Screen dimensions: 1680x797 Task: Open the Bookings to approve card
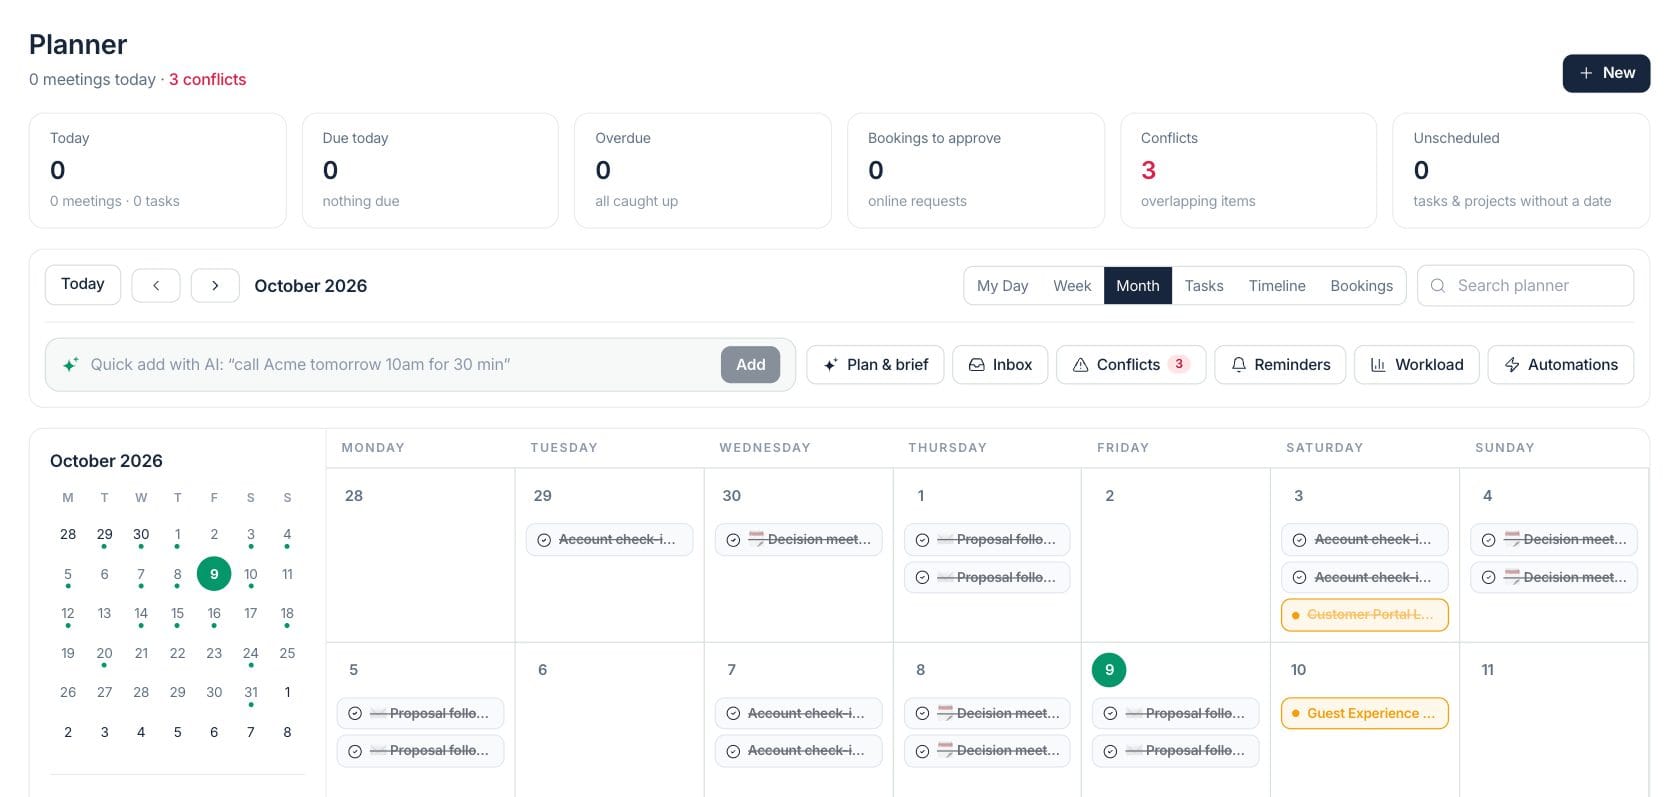tap(975, 171)
